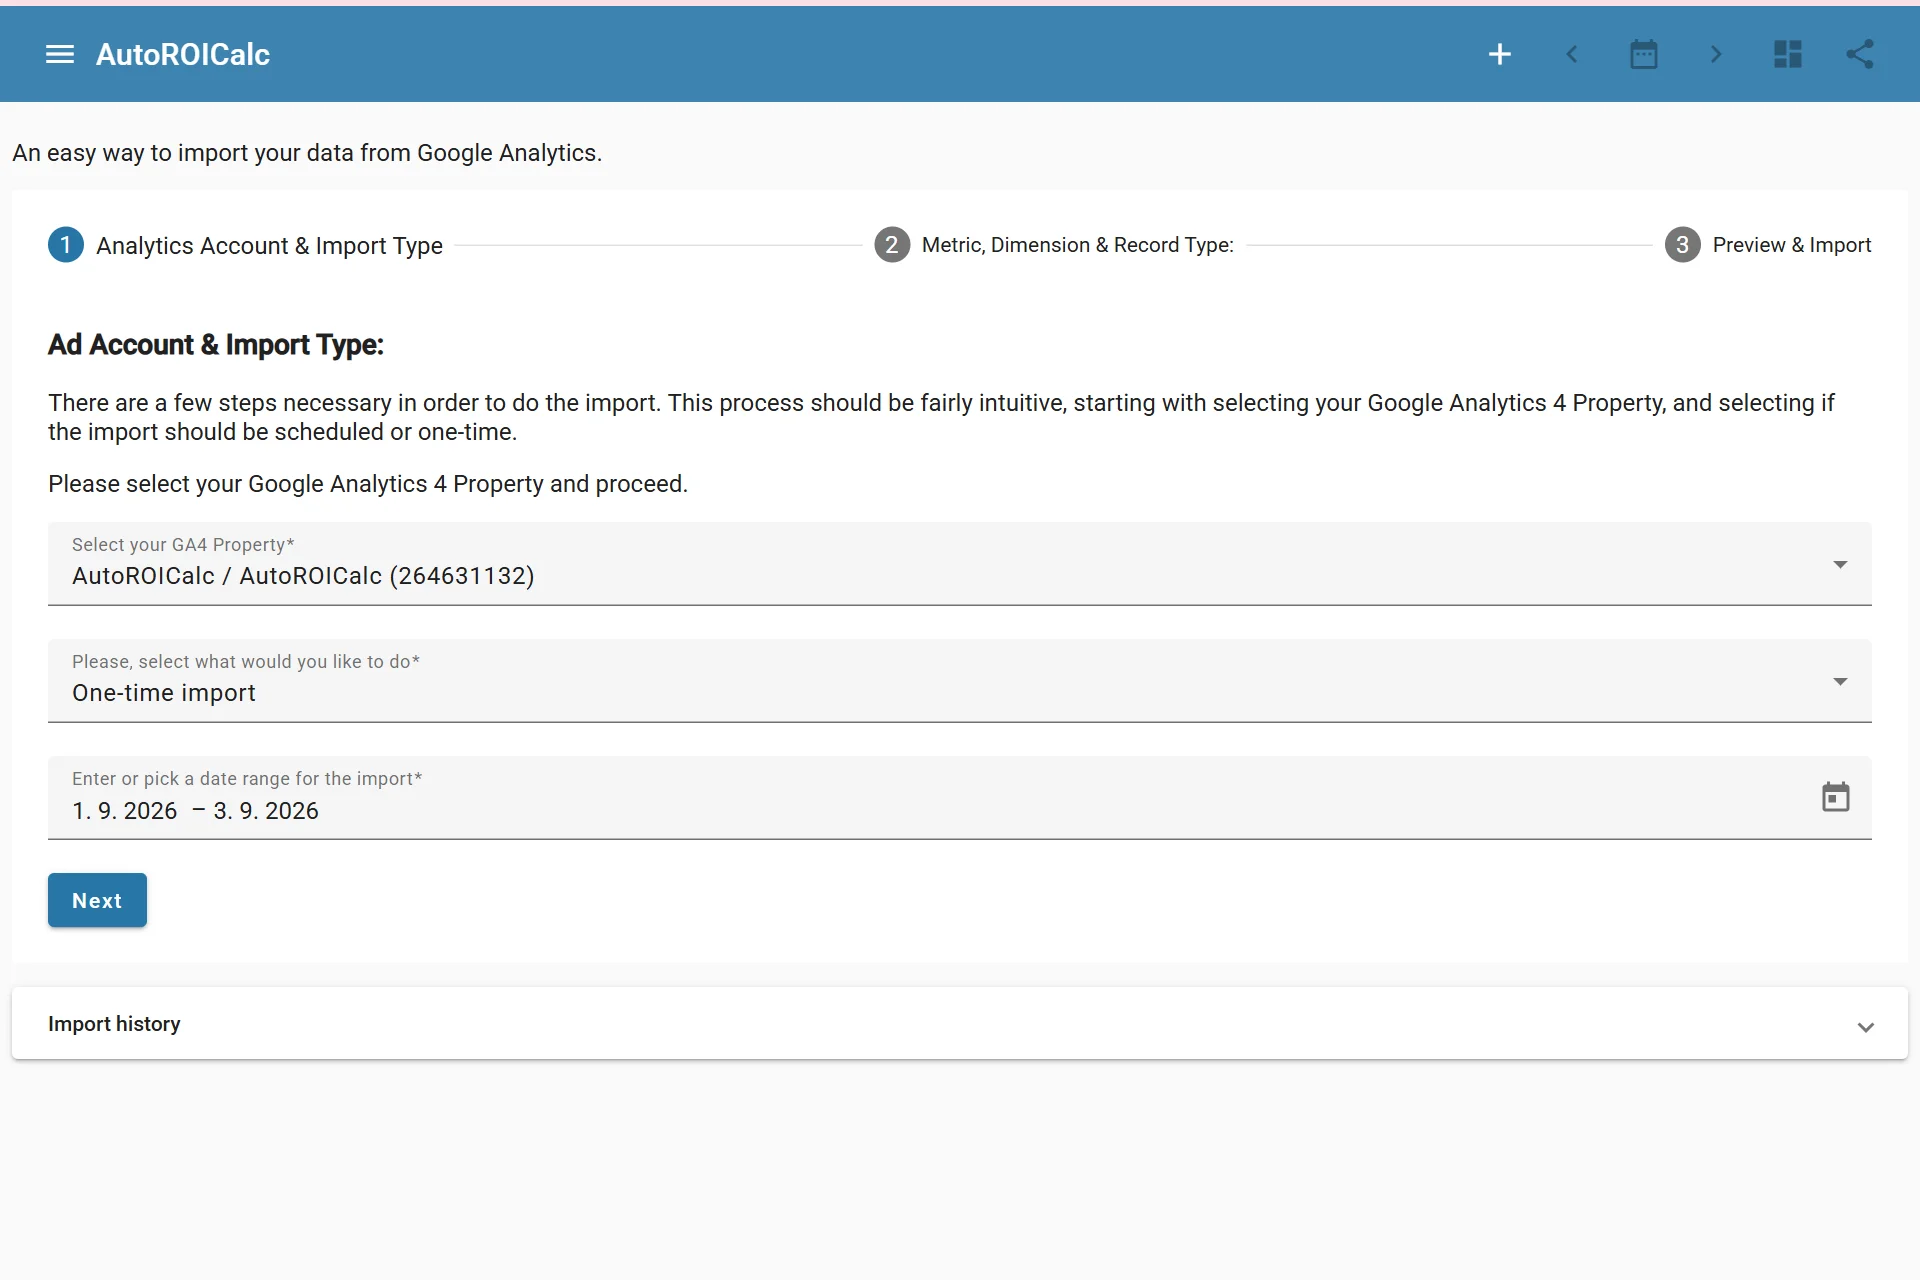Open the One-time import type dropdown
Screen dimensions: 1920x1280
960,681
